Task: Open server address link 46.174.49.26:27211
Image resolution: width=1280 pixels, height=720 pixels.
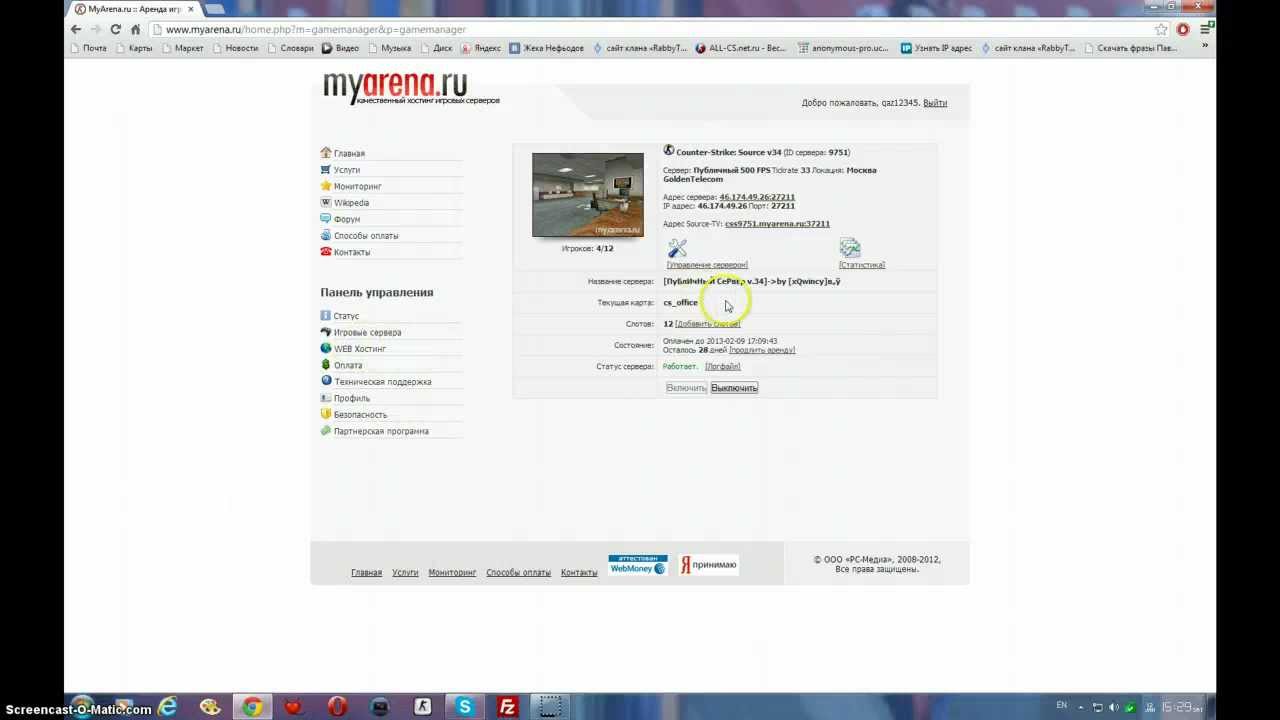Action: [757, 197]
